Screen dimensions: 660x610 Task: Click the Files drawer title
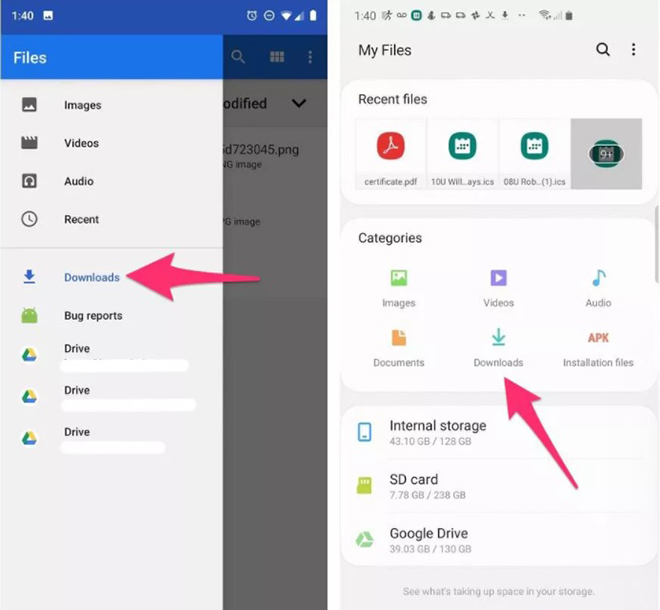(30, 58)
